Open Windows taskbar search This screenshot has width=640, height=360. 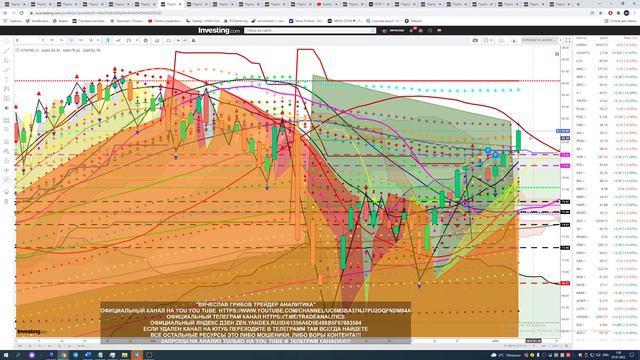pyautogui.click(x=18, y=355)
